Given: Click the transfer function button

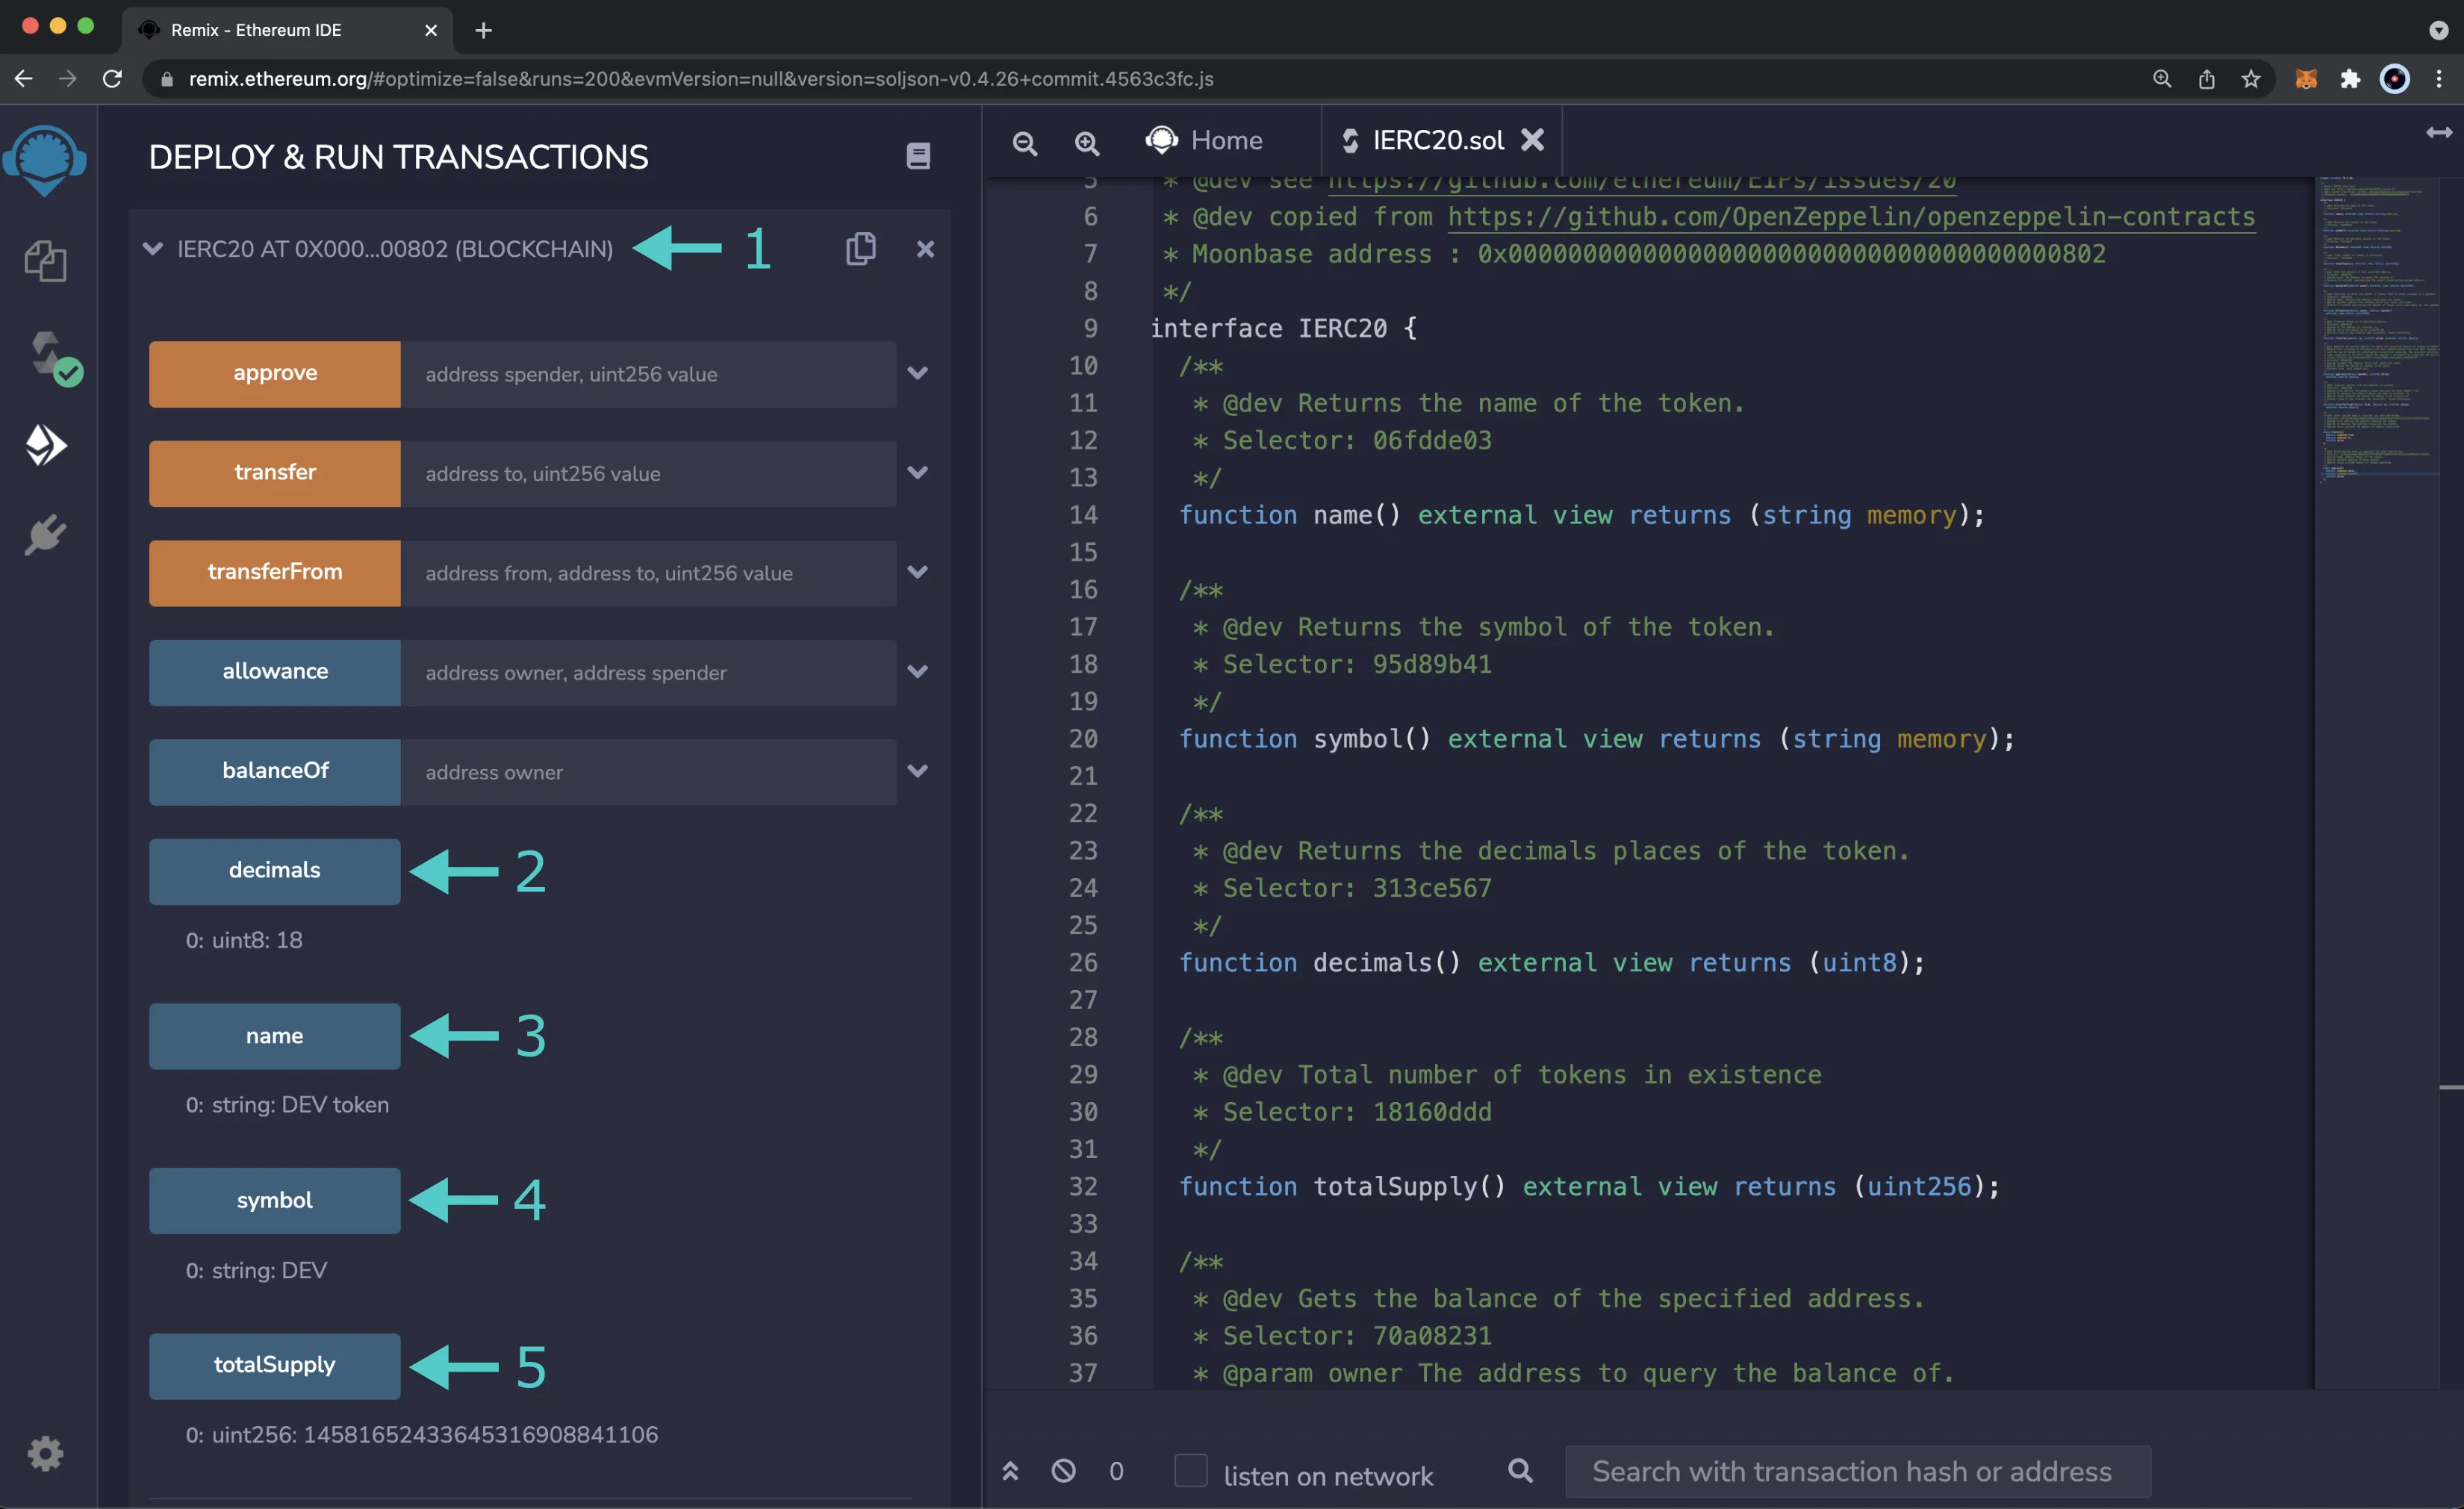Looking at the screenshot, I should point(275,473).
